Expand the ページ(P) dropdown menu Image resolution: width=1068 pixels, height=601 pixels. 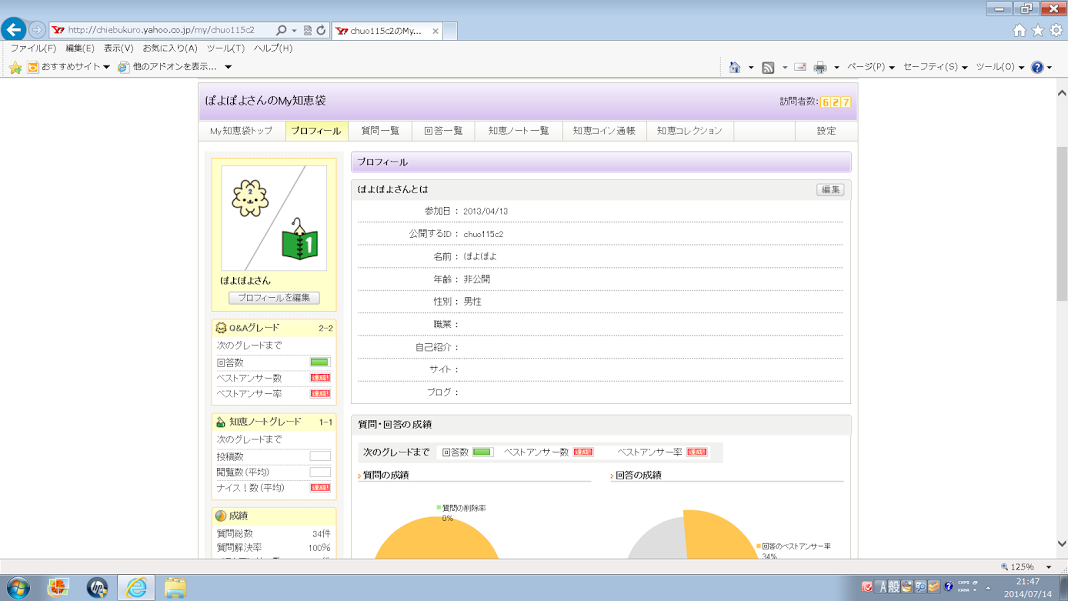[x=870, y=67]
